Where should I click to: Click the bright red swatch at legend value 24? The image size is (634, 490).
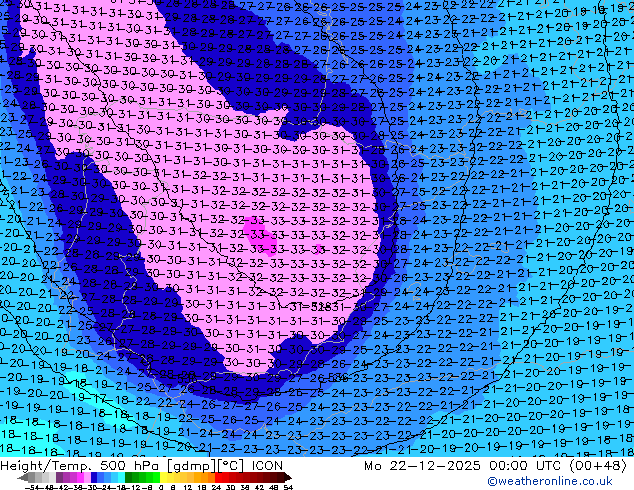(x=218, y=478)
